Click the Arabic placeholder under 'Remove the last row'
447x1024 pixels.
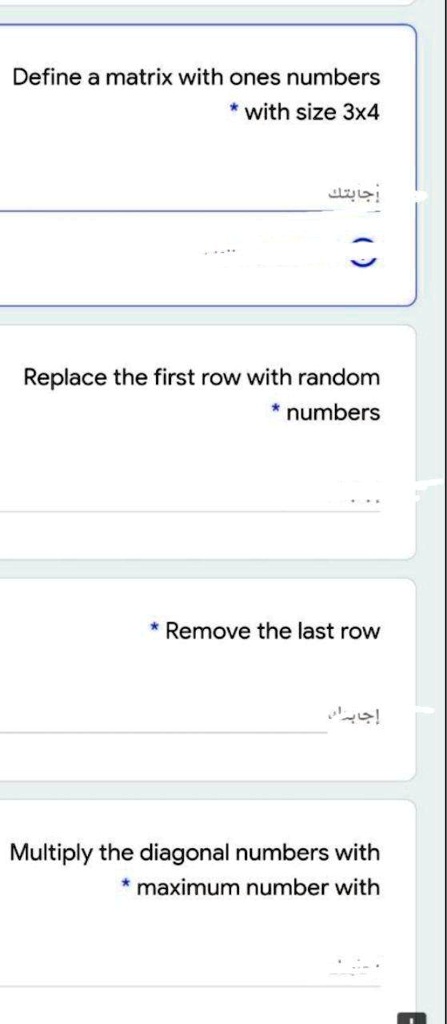[355, 716]
